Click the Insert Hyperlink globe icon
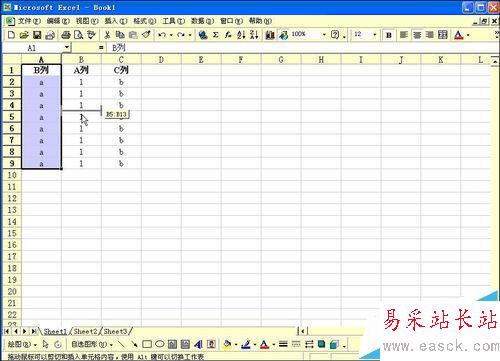 click(x=203, y=35)
